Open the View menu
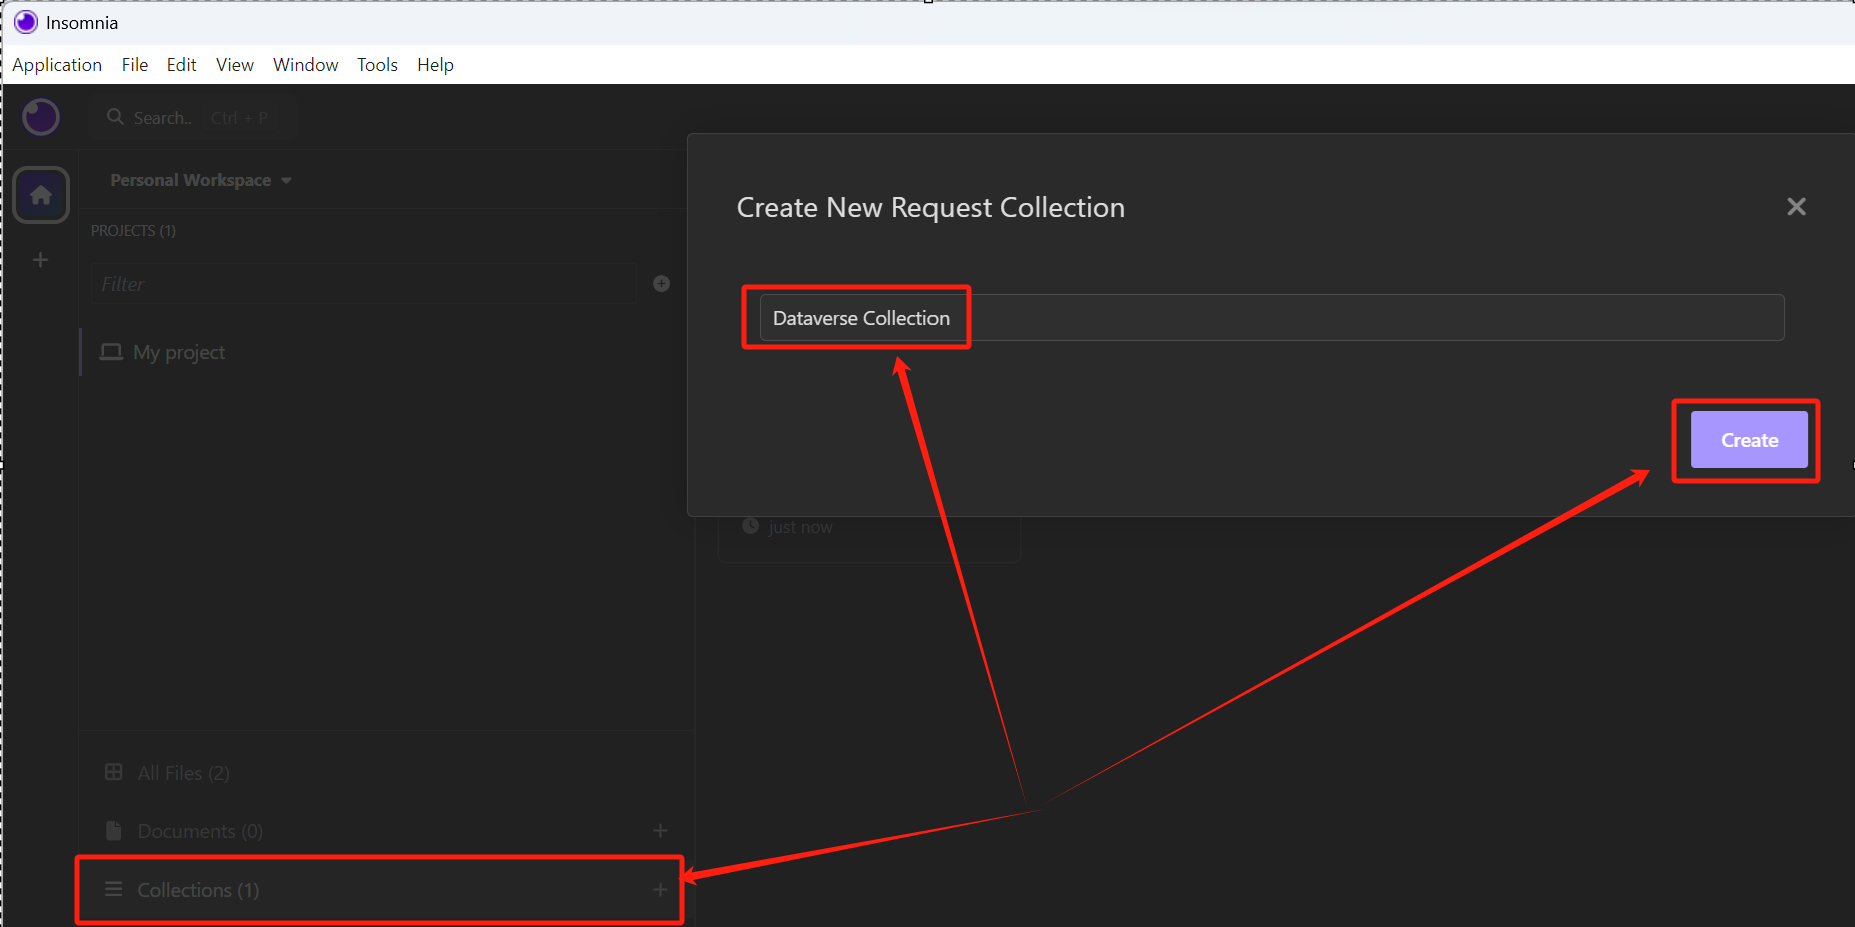The height and width of the screenshot is (927, 1855). click(235, 65)
